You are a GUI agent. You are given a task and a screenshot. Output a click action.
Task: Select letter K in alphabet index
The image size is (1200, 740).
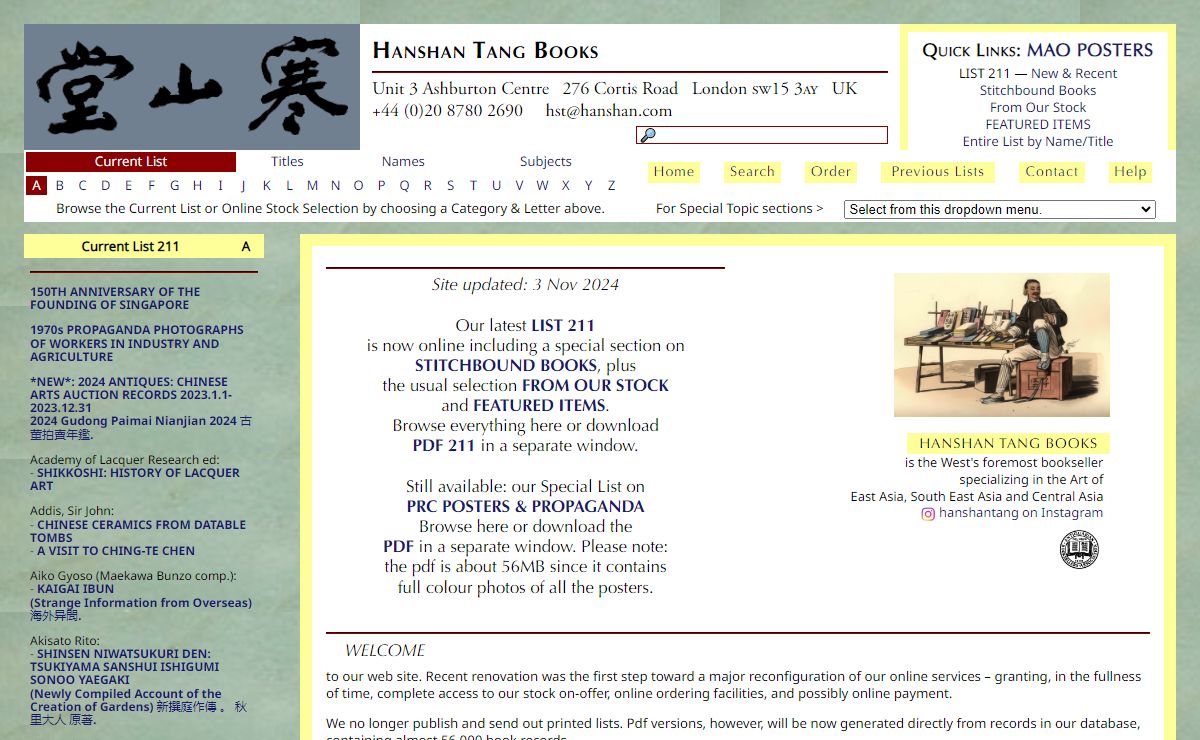click(267, 186)
